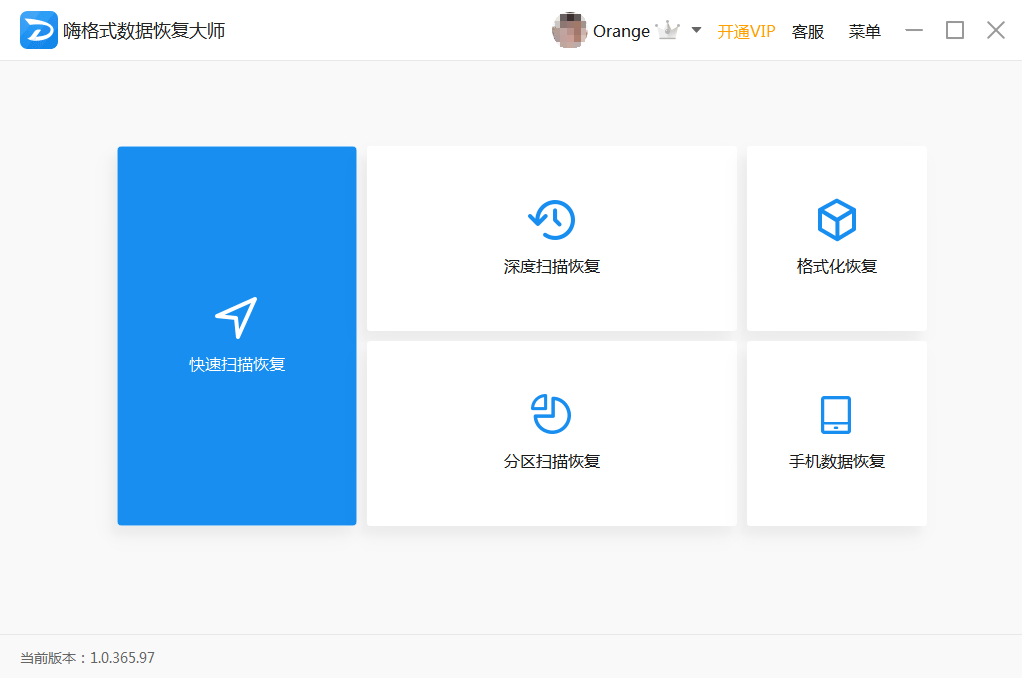The height and width of the screenshot is (678, 1022).
Task: Click the clock icon for 深度扫描恢复
Action: (551, 219)
